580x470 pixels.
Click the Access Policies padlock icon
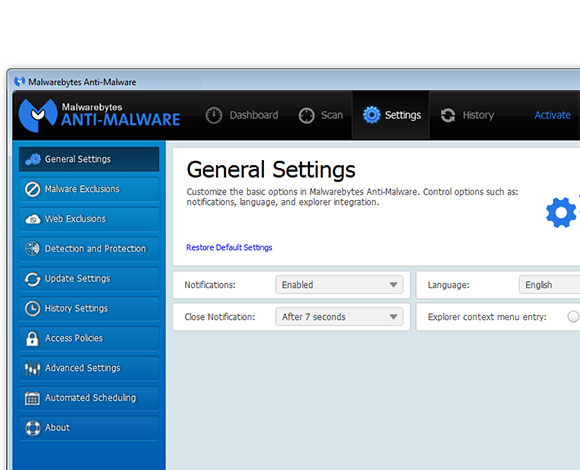[x=32, y=338]
